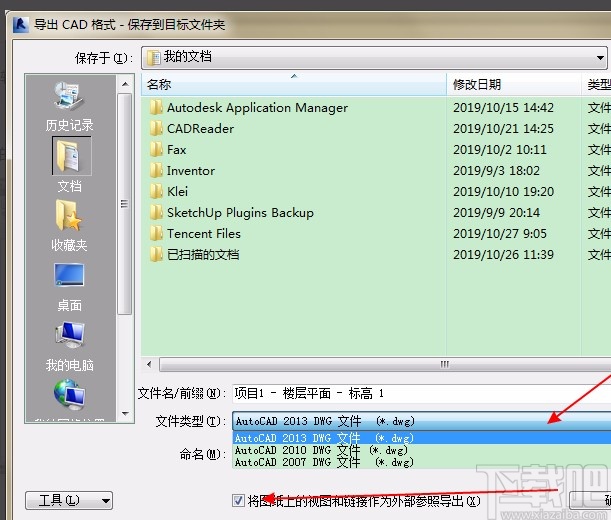Select the Autodesk Application Manager folder name
This screenshot has width=611, height=520.
click(257, 108)
